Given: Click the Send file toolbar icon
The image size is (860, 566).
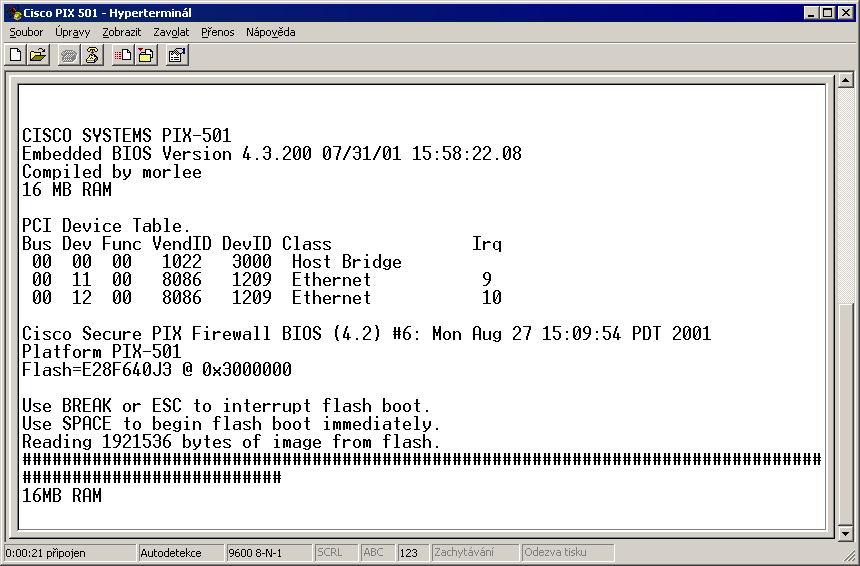Looking at the screenshot, I should (x=123, y=55).
